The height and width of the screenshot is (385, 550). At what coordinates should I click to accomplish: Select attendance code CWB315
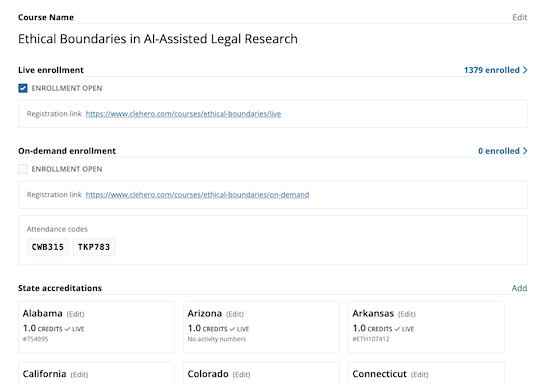tap(48, 247)
